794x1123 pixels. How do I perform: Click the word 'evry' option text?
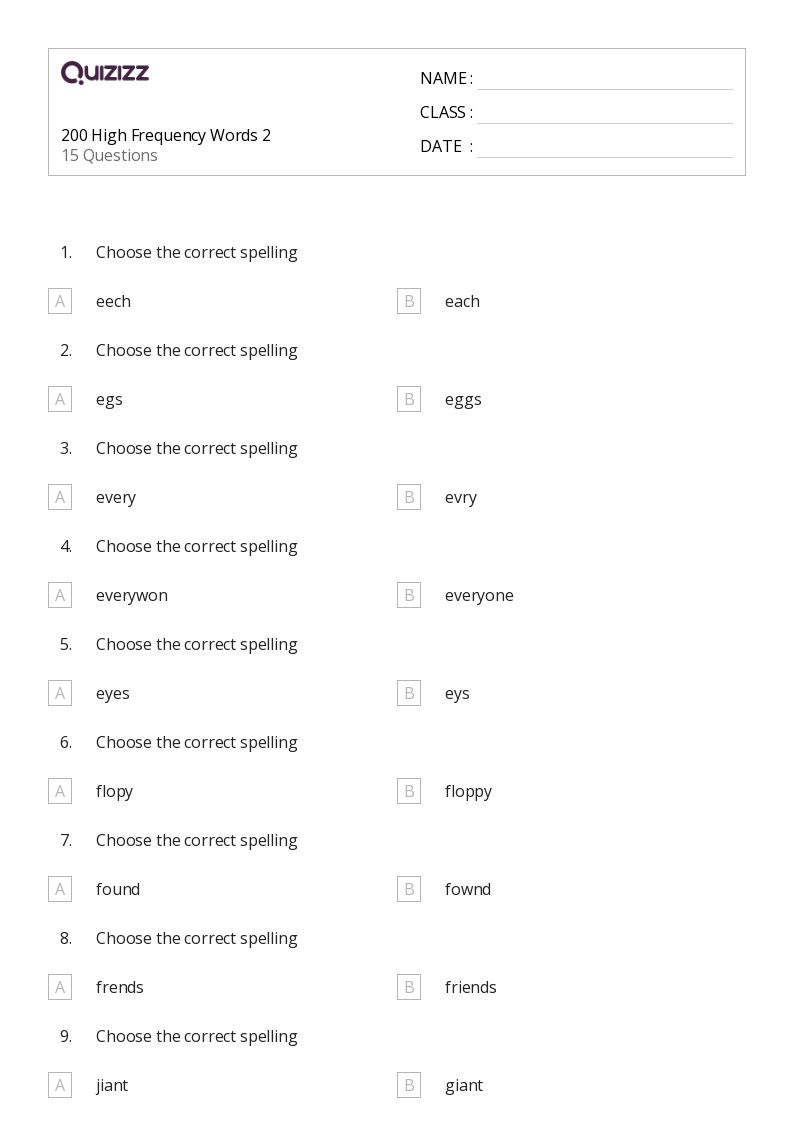(461, 497)
